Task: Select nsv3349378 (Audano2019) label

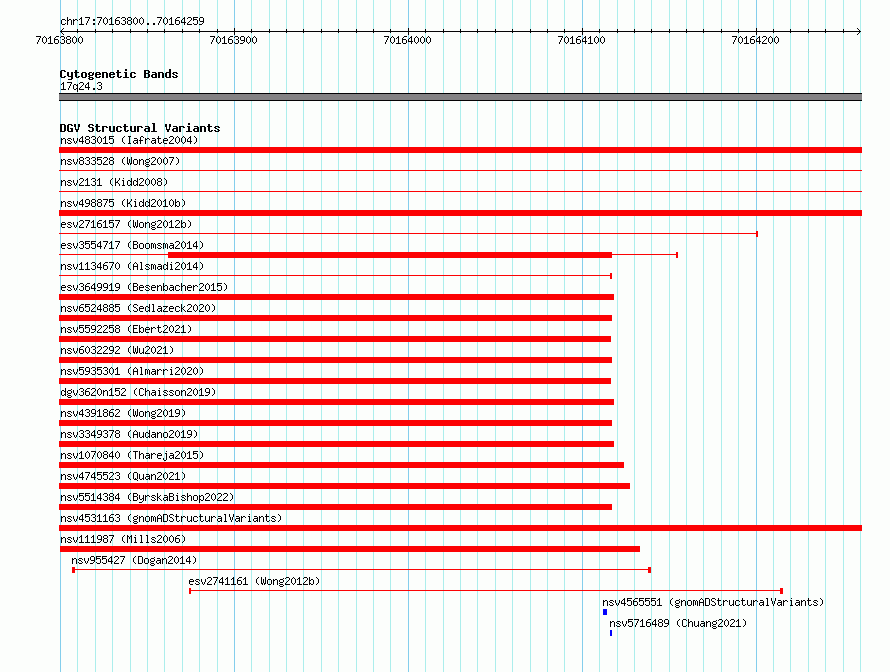Action: [129, 434]
